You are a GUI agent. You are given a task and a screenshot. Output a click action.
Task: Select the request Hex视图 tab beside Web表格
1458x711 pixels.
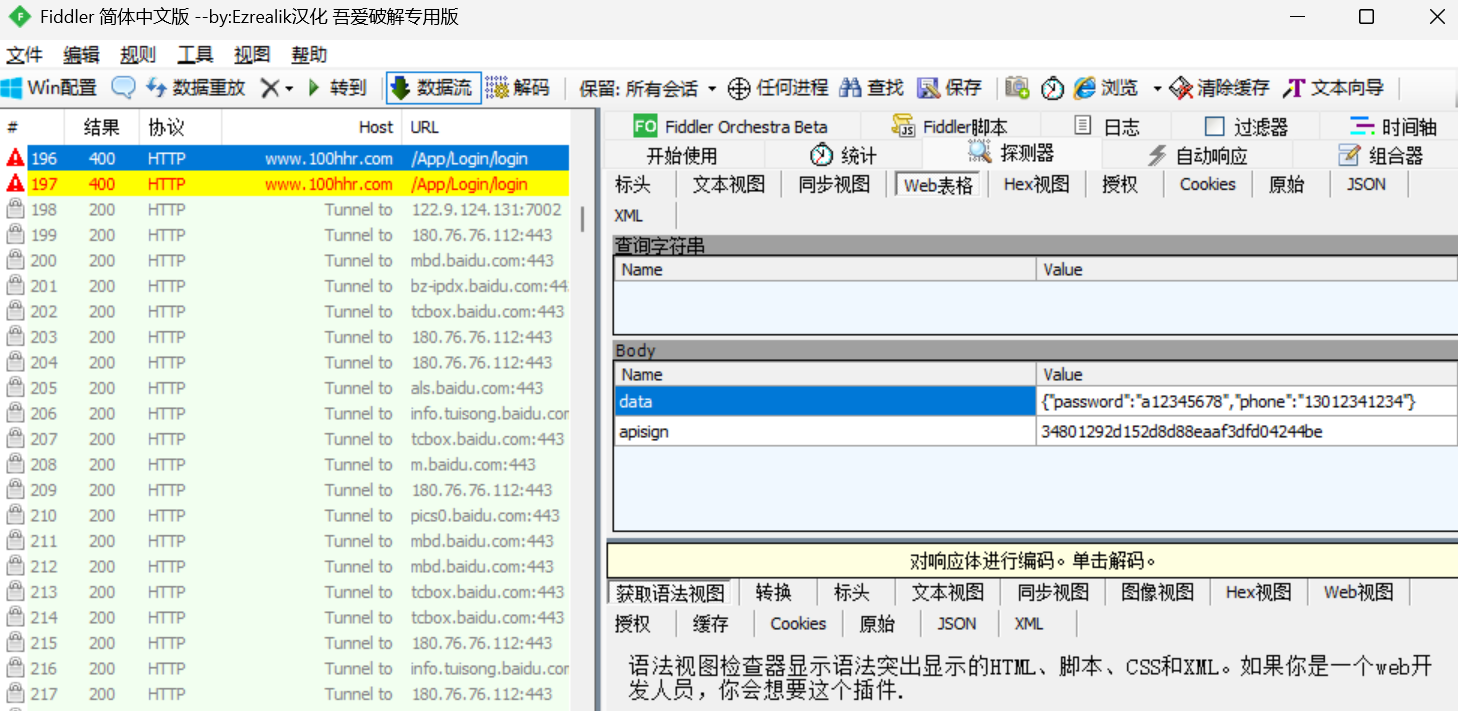(1037, 184)
